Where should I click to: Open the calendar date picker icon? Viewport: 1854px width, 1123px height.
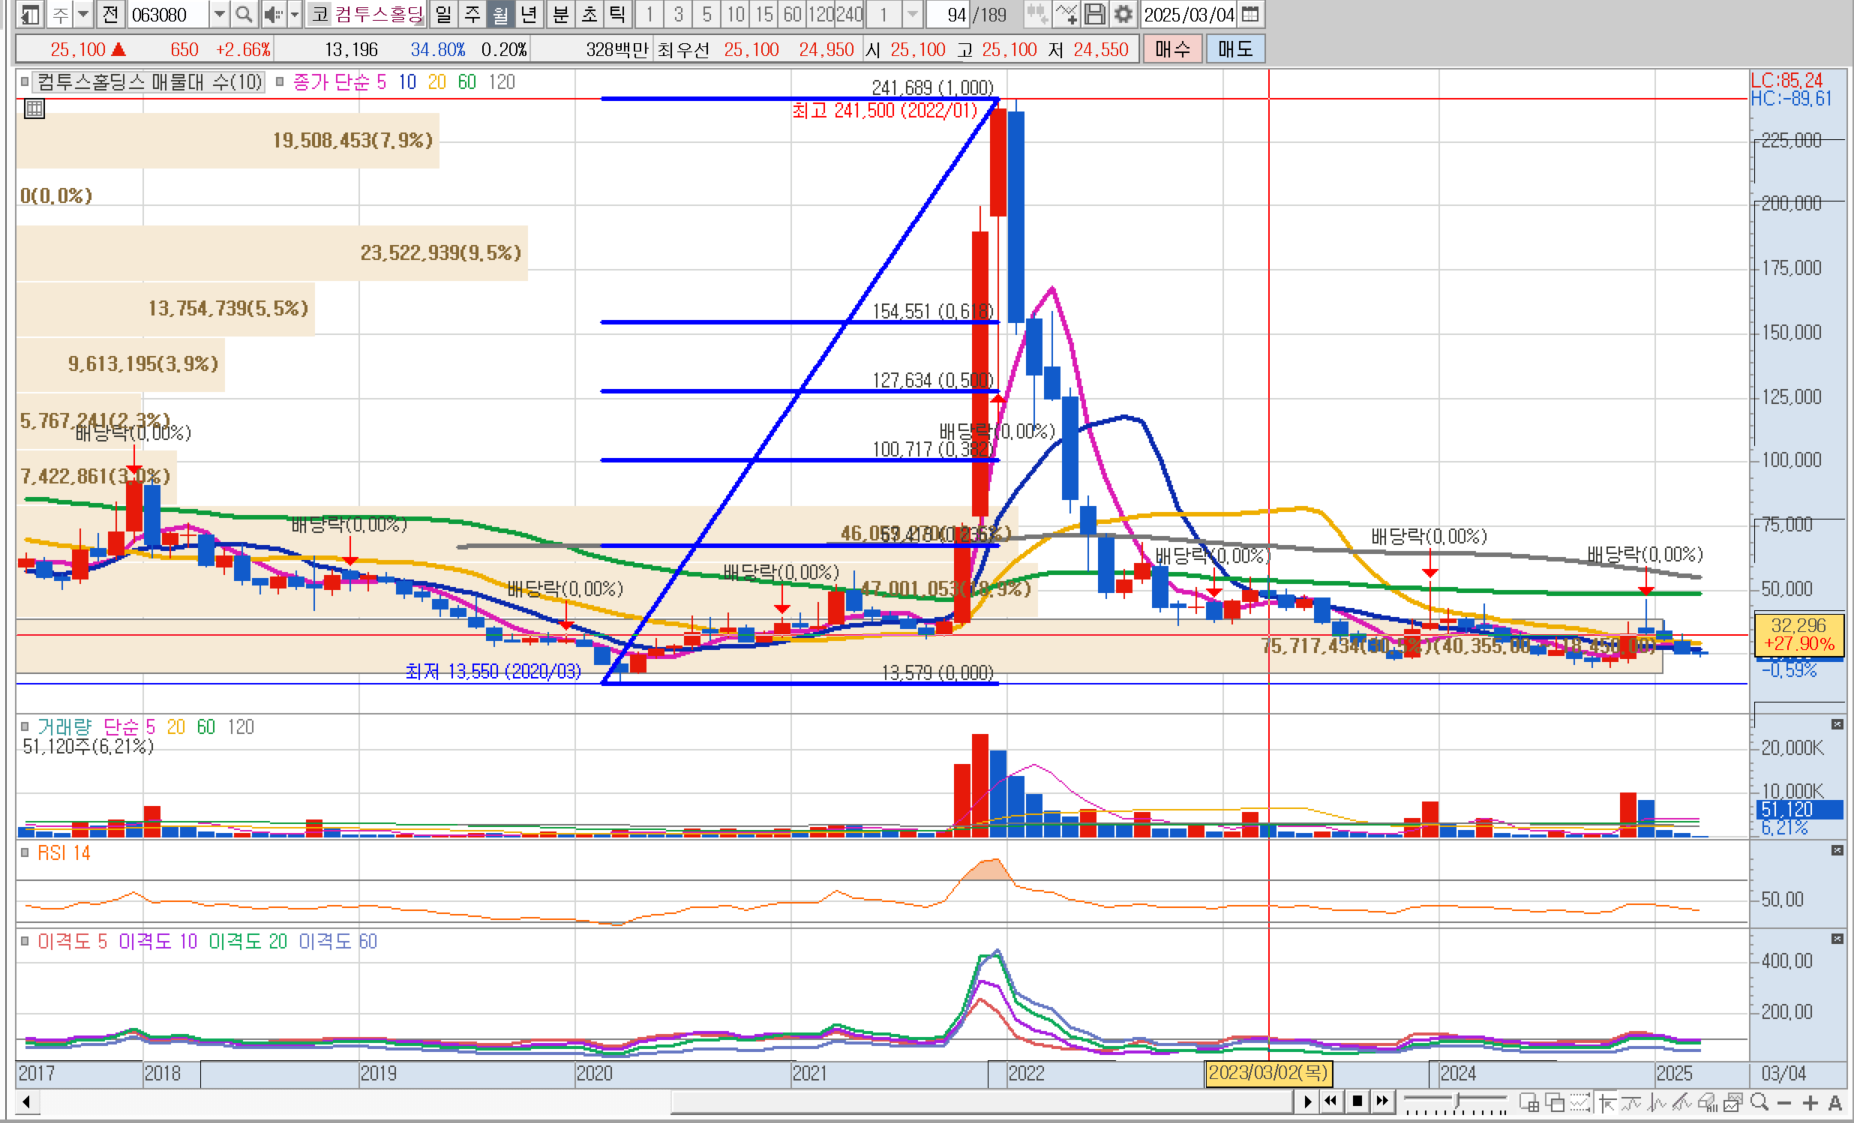[x=1250, y=14]
